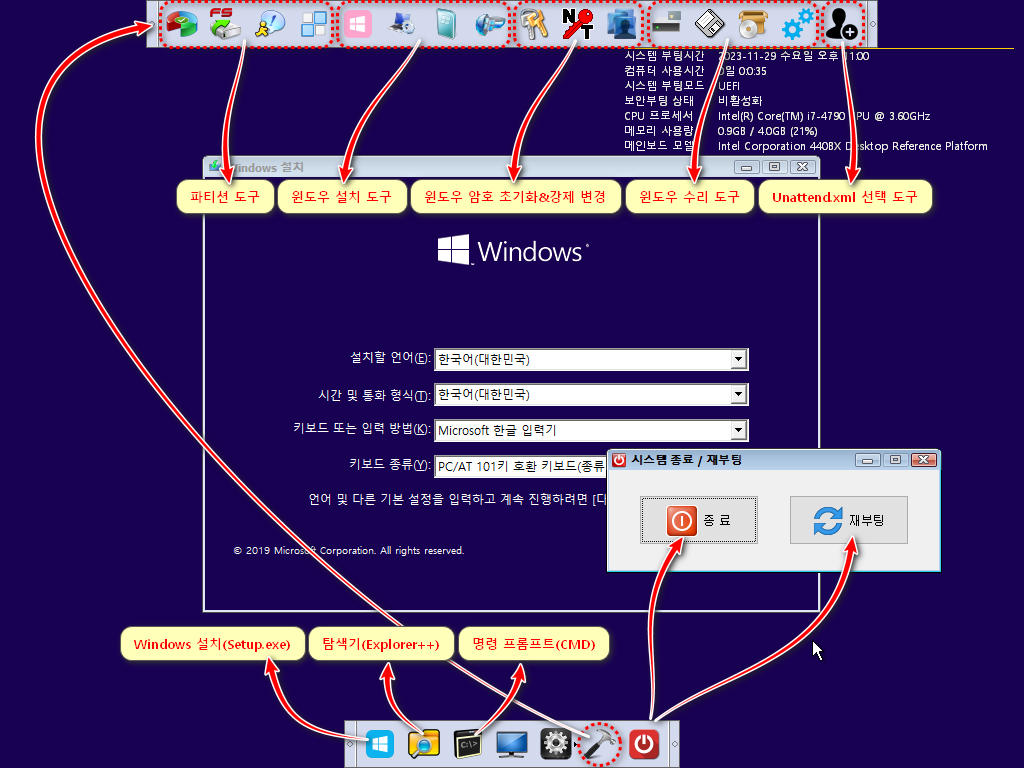Open the blue user silhouettes icon
Image resolution: width=1024 pixels, height=768 pixels.
click(622, 24)
